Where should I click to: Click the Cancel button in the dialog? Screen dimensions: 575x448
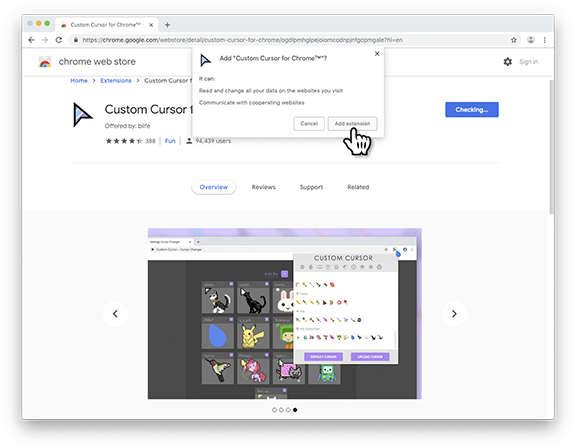pyautogui.click(x=309, y=124)
